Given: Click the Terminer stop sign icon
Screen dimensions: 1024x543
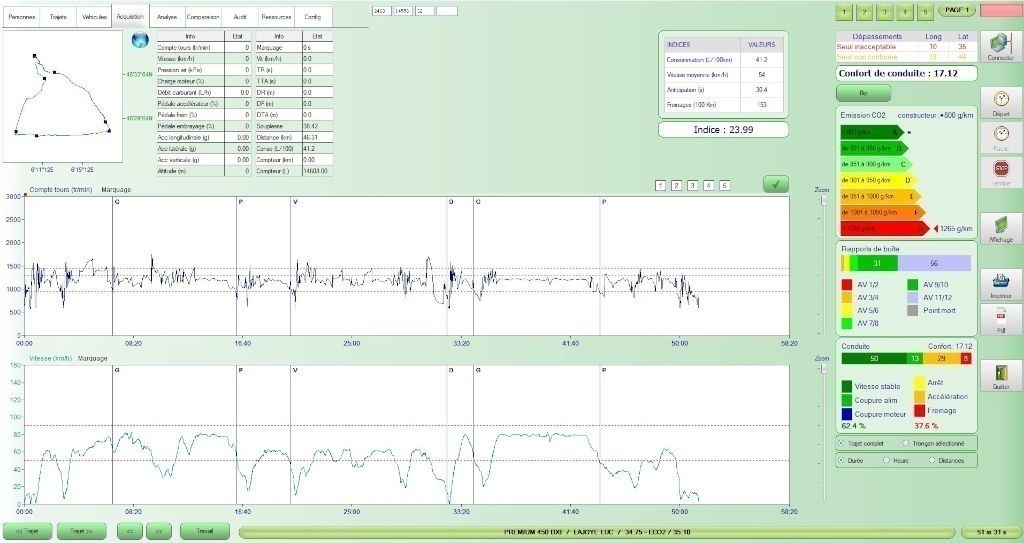Looking at the screenshot, I should pos(1000,169).
